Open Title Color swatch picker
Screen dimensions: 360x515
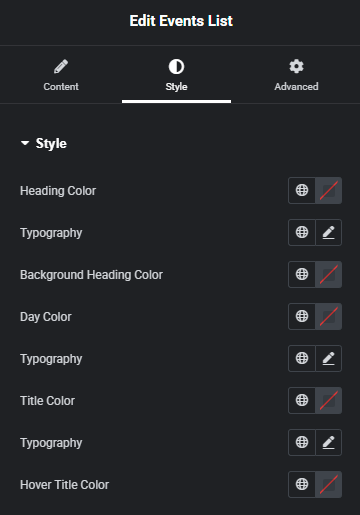[x=328, y=400]
